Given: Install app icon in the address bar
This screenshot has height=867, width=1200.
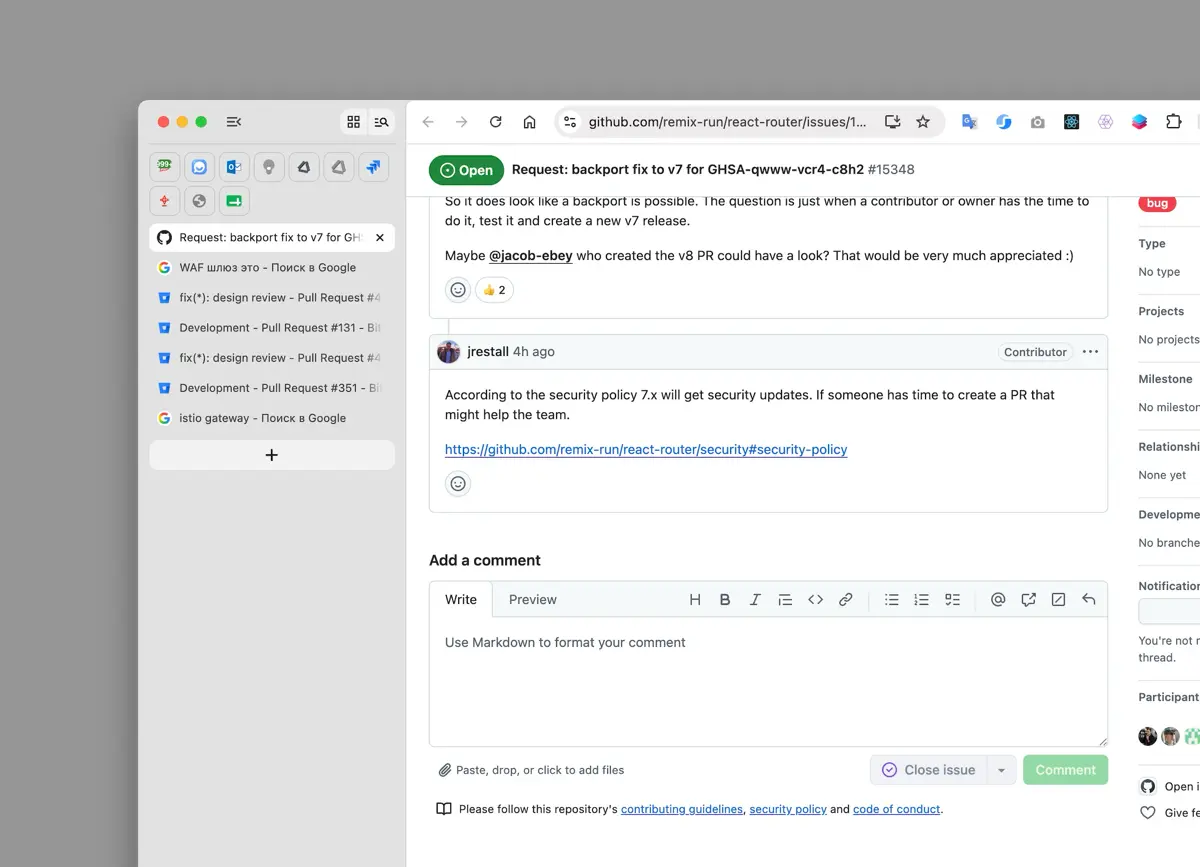Looking at the screenshot, I should pos(892,122).
